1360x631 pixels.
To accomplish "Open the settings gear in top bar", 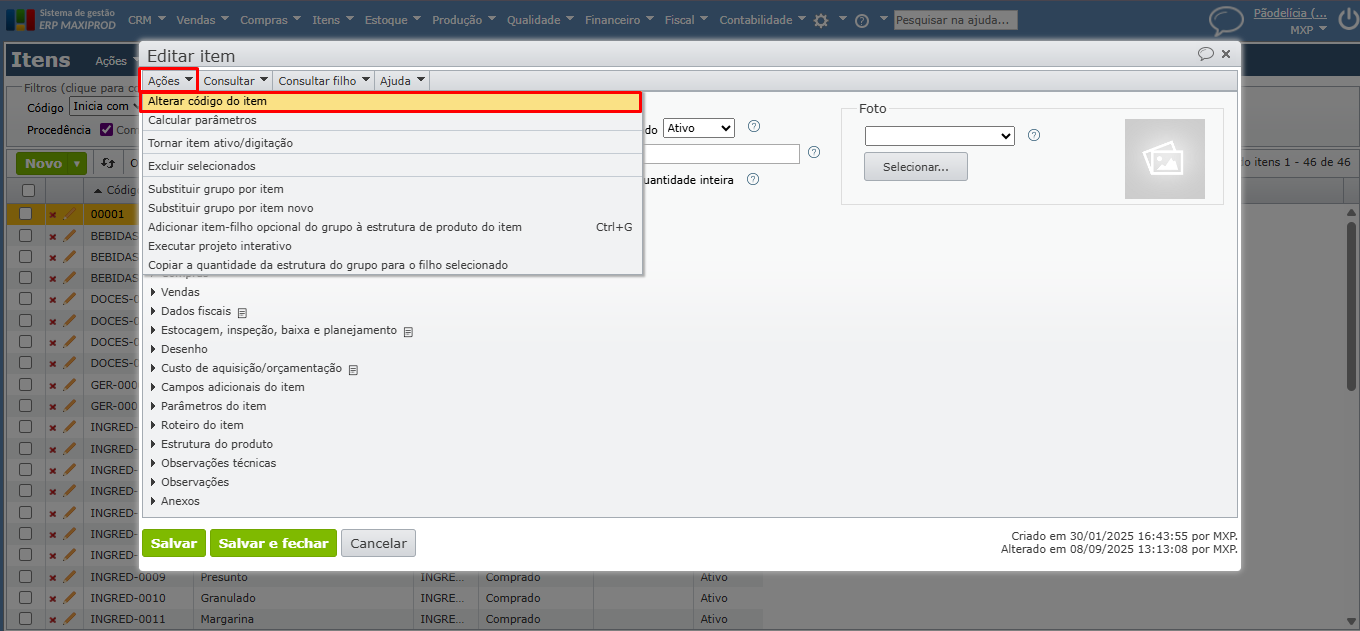I will coord(821,20).
